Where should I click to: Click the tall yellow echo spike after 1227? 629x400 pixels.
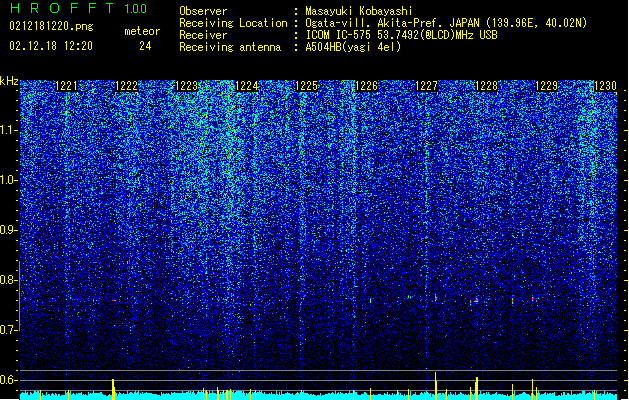[436, 386]
